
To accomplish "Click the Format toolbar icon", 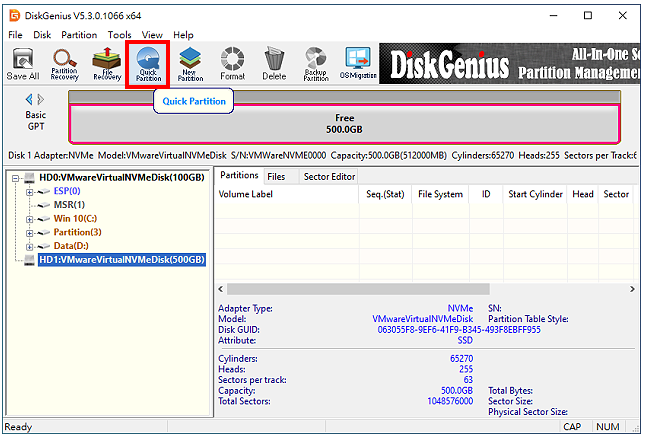I will (232, 64).
